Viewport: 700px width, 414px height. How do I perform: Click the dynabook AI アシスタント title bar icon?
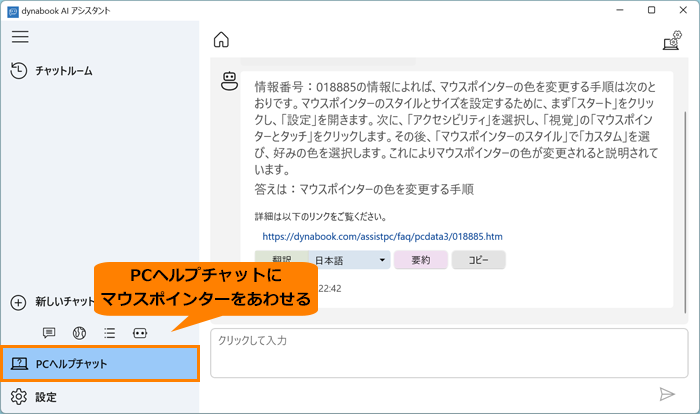tap(13, 11)
